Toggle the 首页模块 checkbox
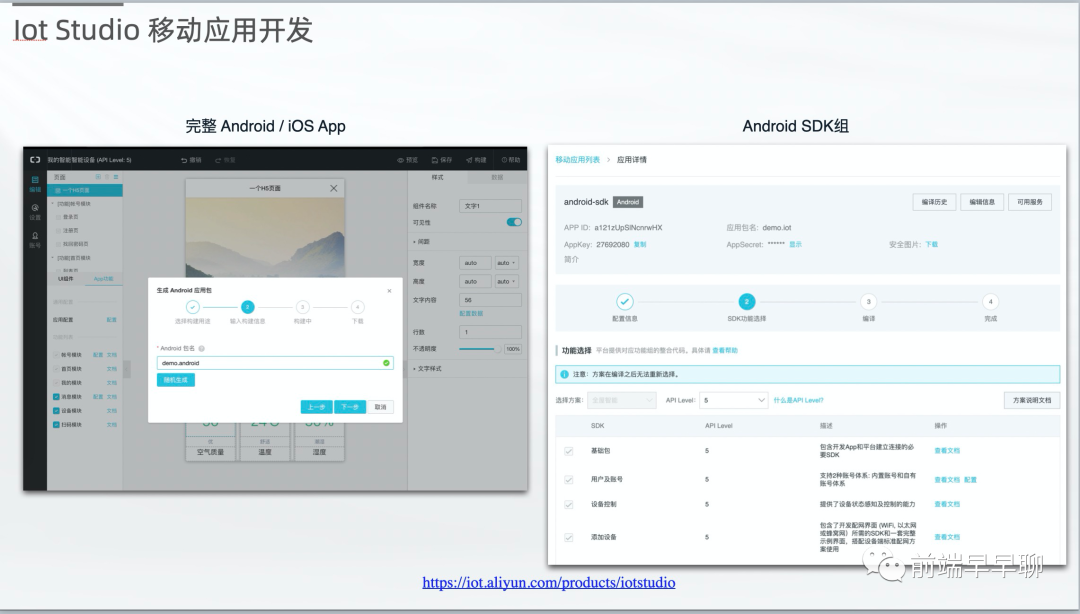The image size is (1080, 614). tap(56, 369)
